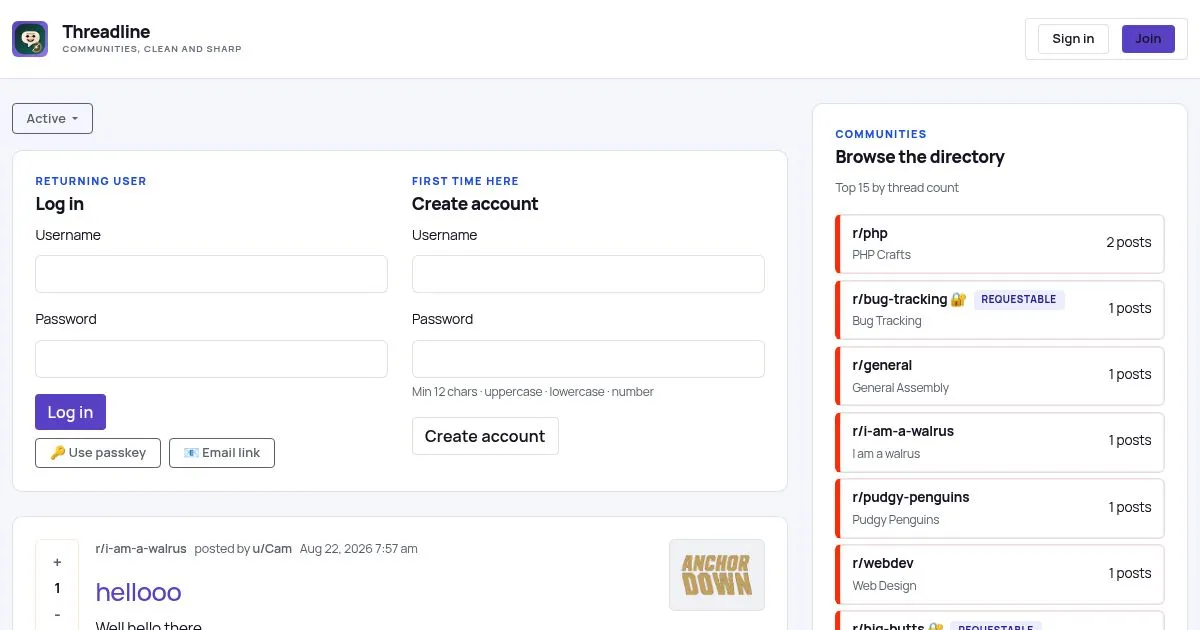Open the r/php community

999,243
